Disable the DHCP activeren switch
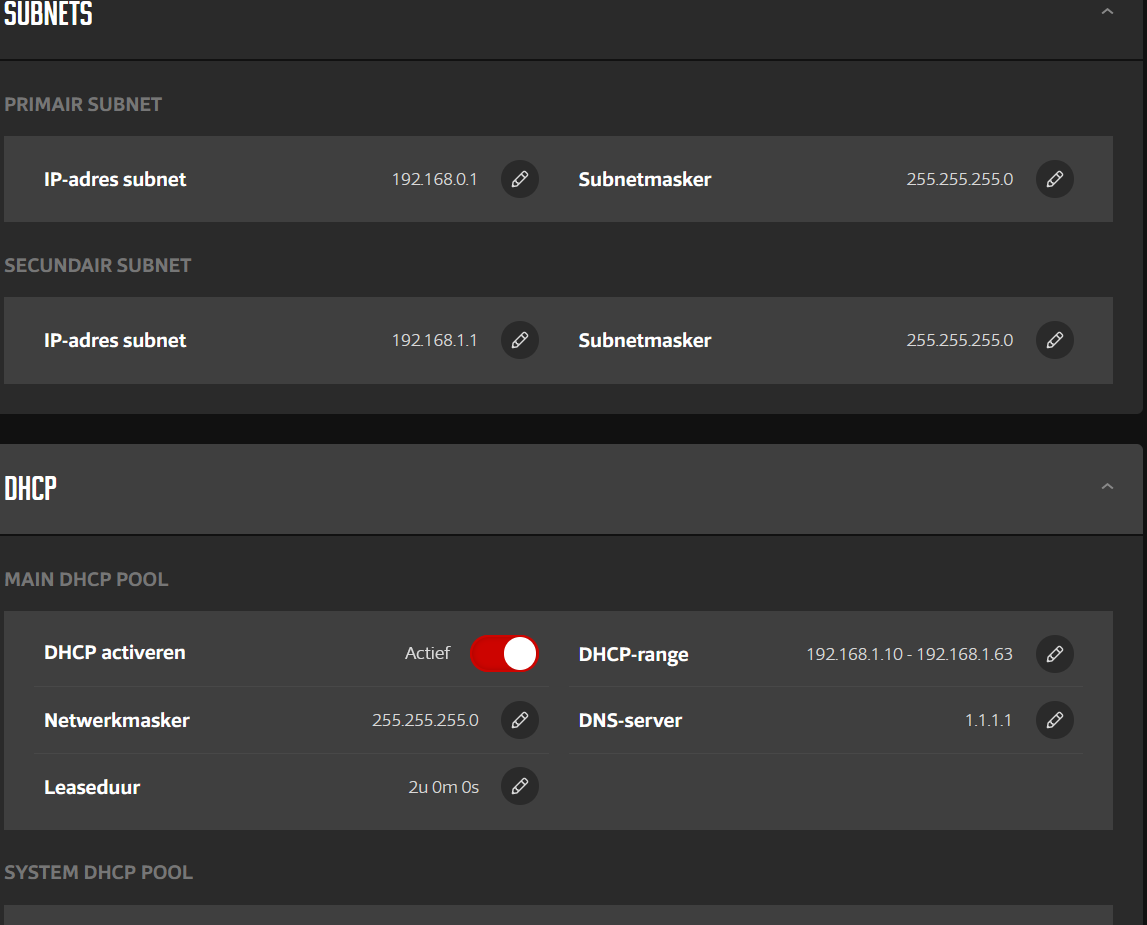 (504, 654)
